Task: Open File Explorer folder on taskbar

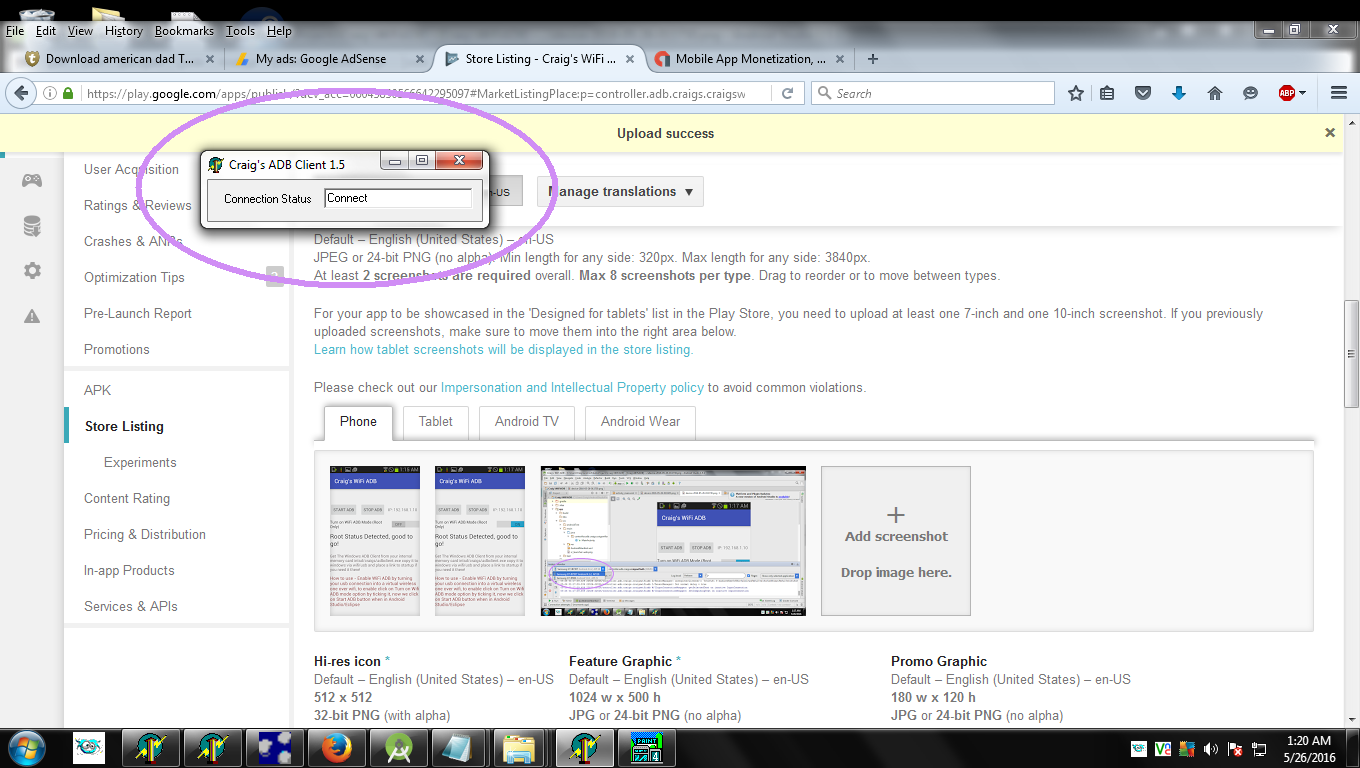Action: point(518,747)
